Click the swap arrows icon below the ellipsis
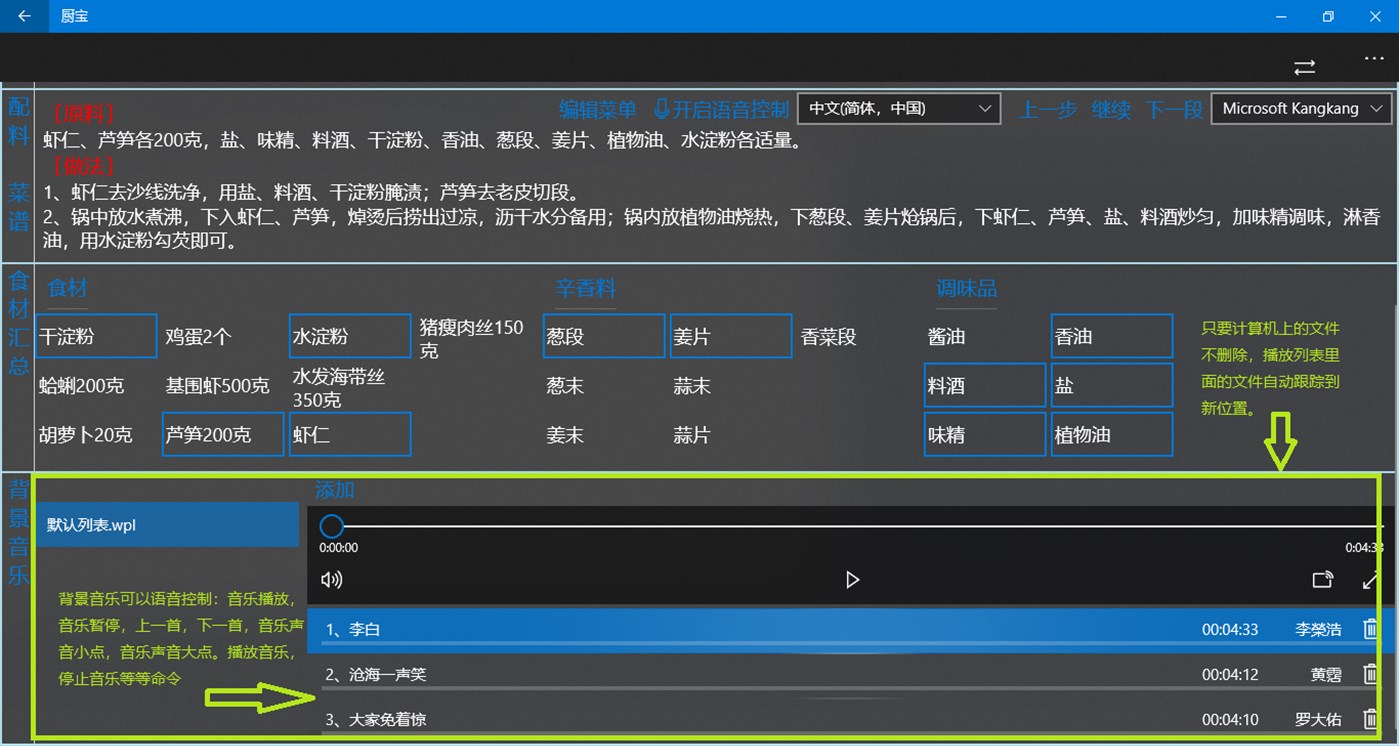Screen dimensions: 1399x746 pos(1304,68)
